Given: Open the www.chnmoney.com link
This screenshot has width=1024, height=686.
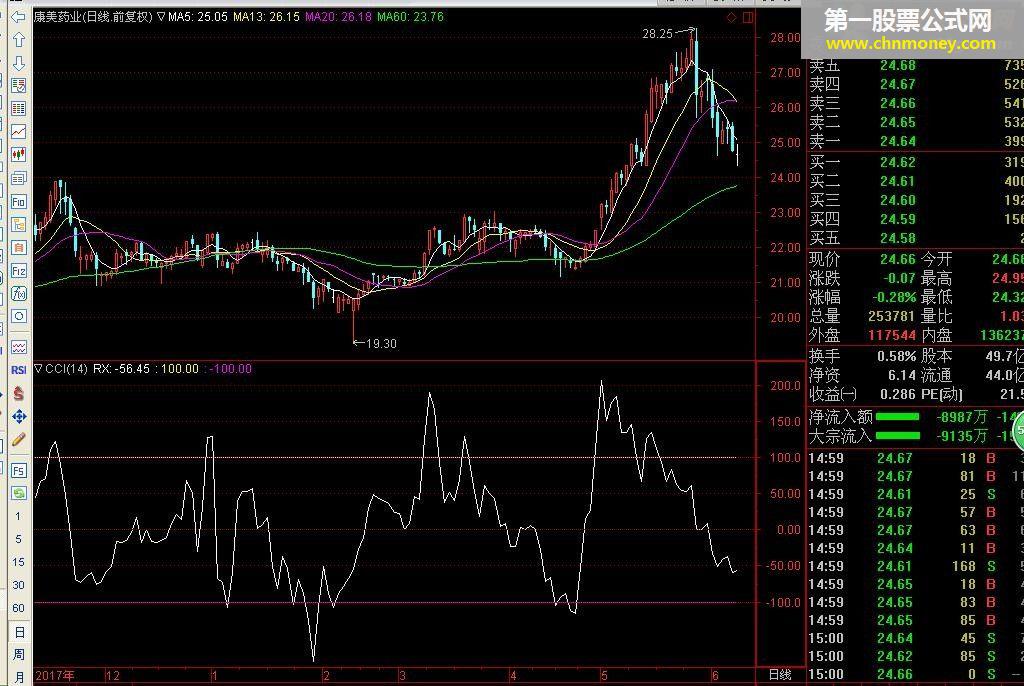Looking at the screenshot, I should (910, 44).
